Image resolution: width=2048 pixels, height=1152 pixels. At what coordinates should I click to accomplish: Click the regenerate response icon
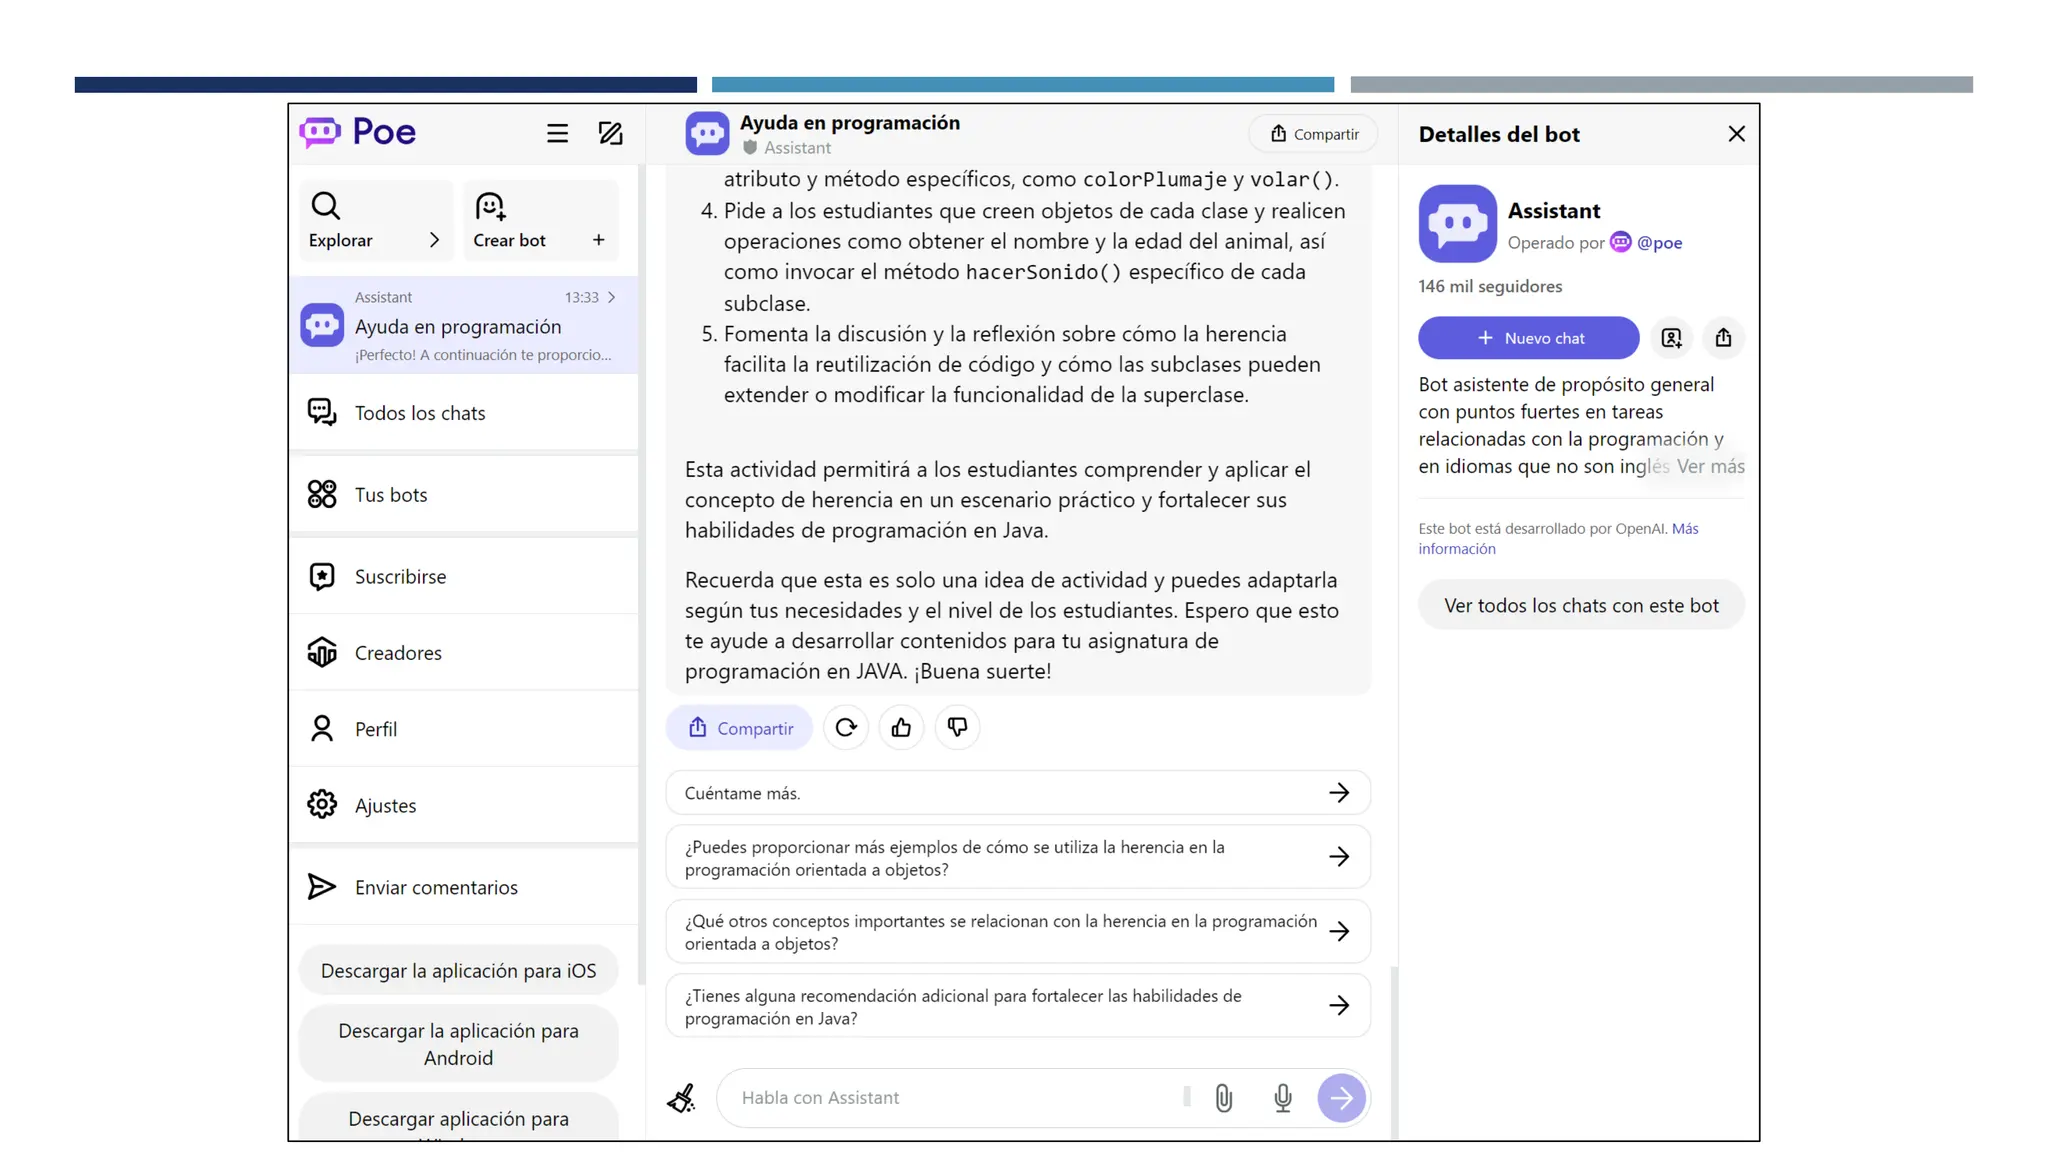point(846,728)
